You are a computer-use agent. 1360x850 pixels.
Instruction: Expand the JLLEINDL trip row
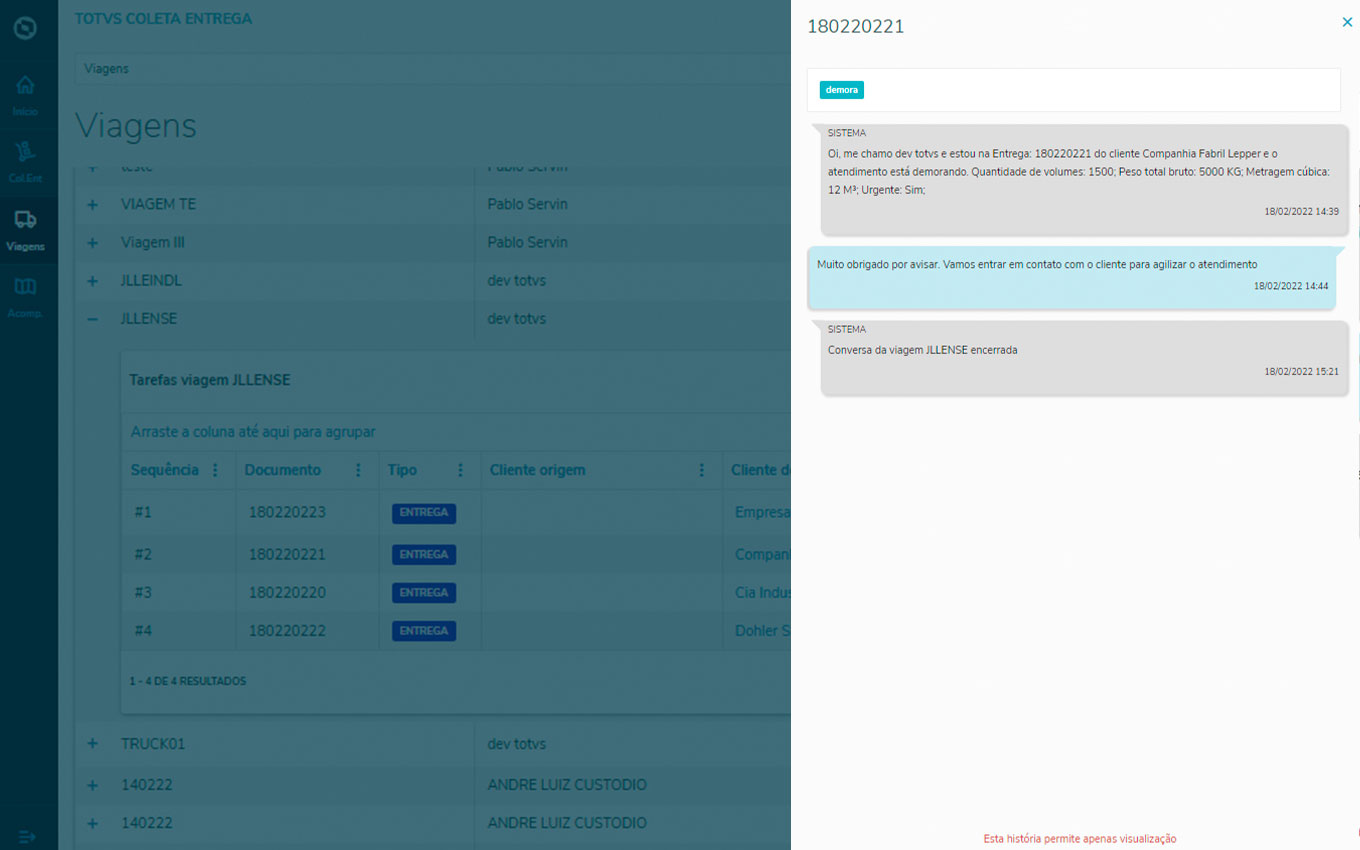(x=92, y=281)
